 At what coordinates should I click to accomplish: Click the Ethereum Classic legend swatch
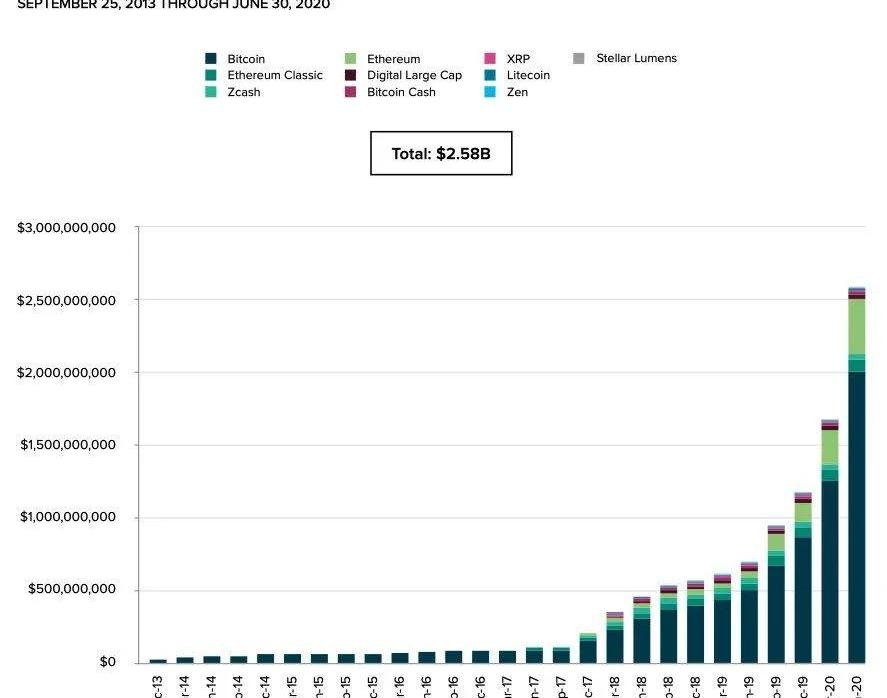(x=211, y=75)
